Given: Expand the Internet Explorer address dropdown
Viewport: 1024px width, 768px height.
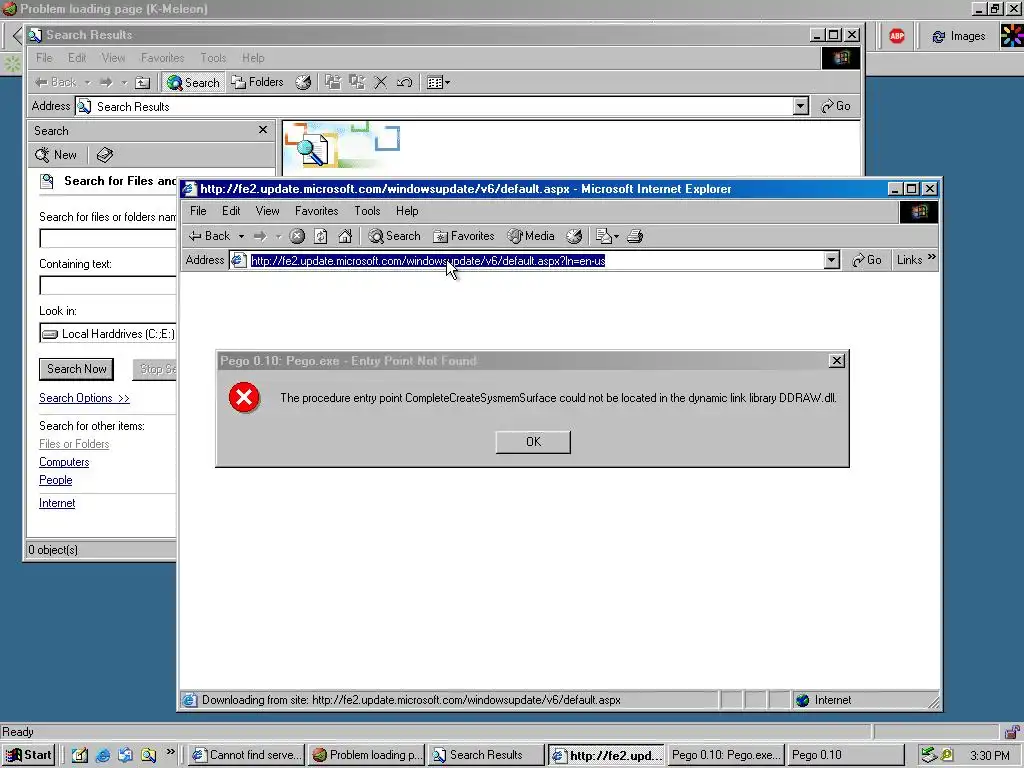Looking at the screenshot, I should coord(831,261).
